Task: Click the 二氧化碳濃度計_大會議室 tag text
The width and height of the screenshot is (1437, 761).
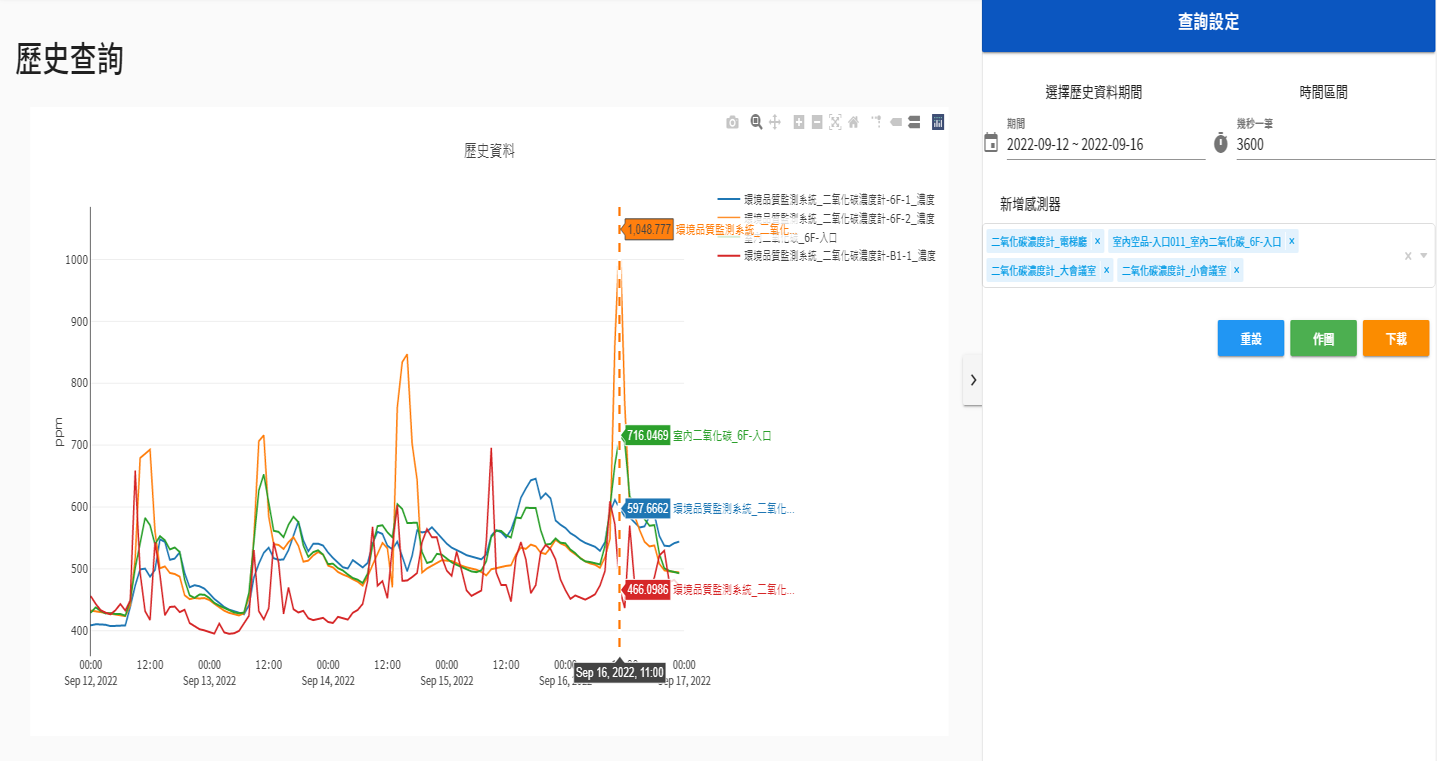Action: click(1043, 270)
